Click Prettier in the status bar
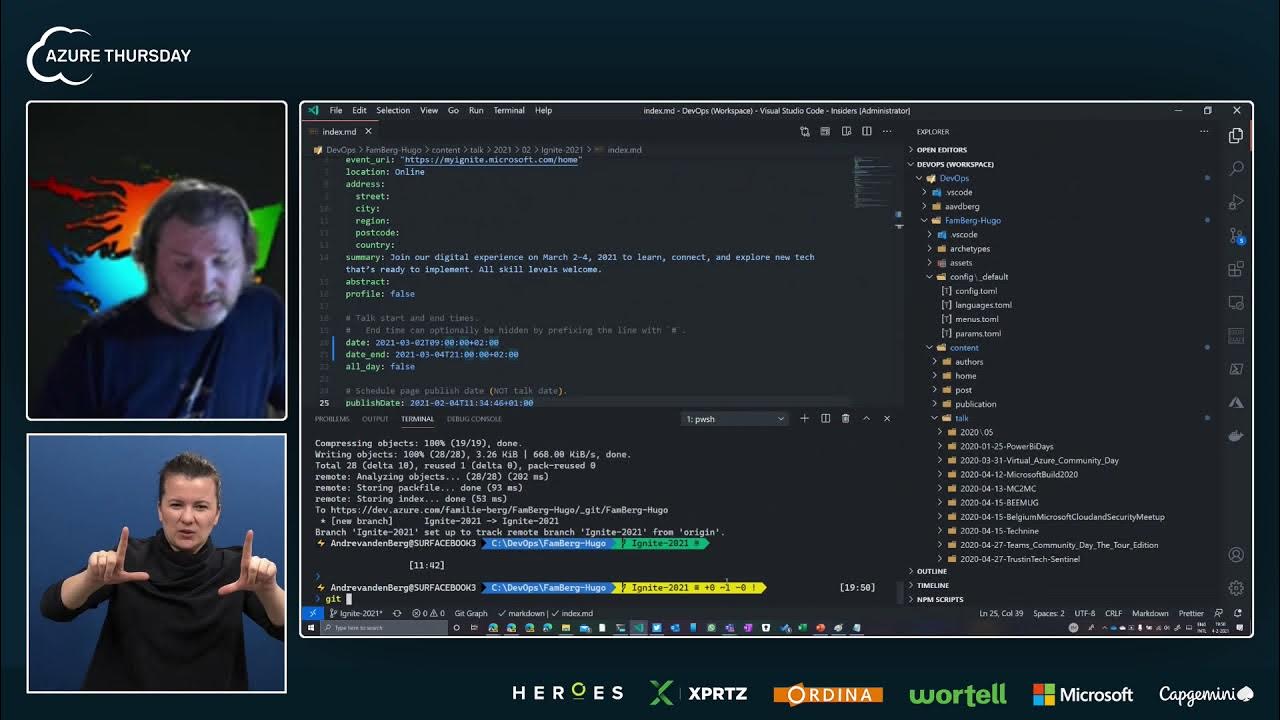 point(1191,613)
